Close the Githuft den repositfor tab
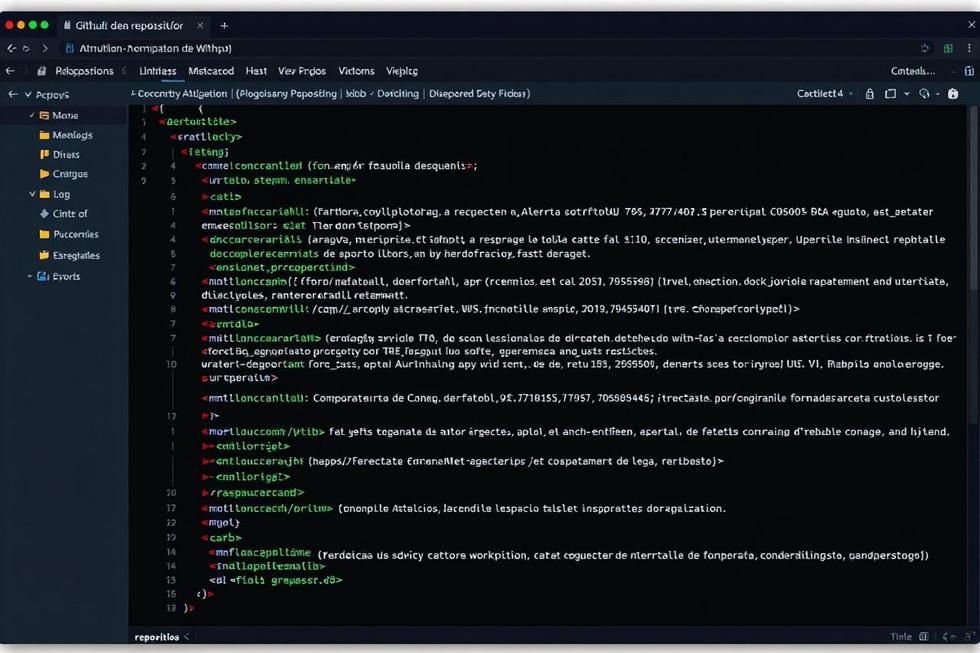 pyautogui.click(x=200, y=26)
